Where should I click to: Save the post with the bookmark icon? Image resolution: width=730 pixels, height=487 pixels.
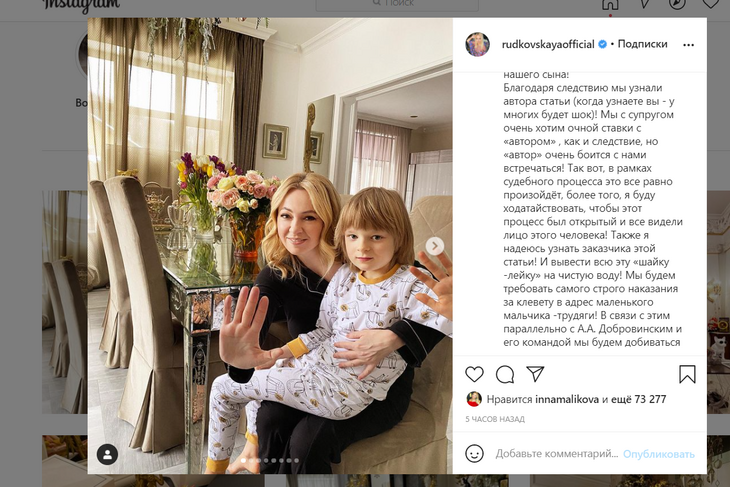pyautogui.click(x=687, y=374)
